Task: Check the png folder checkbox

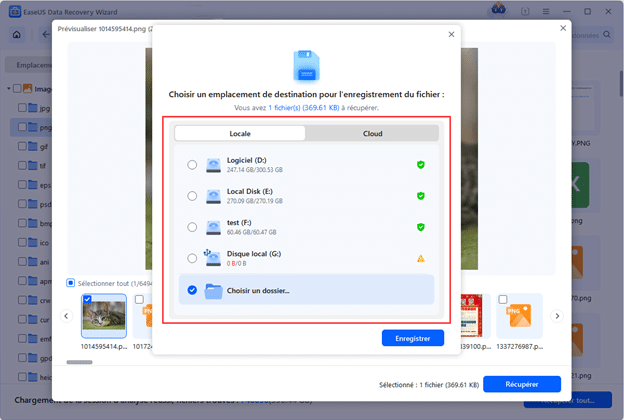Action: (x=22, y=127)
